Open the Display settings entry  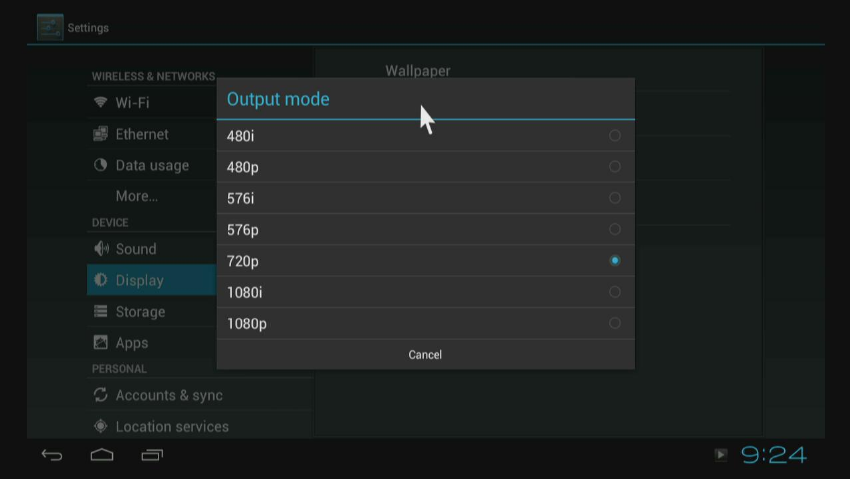(152, 280)
